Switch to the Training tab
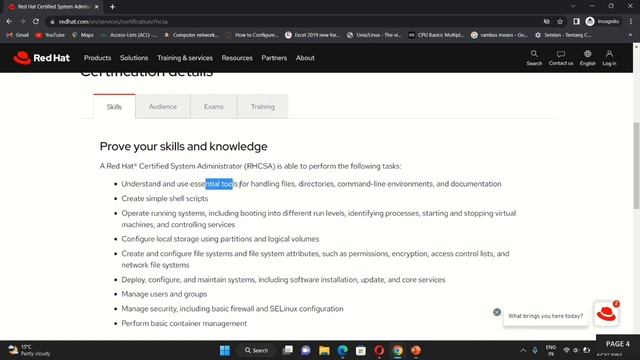Image resolution: width=640 pixels, height=360 pixels. (x=263, y=107)
